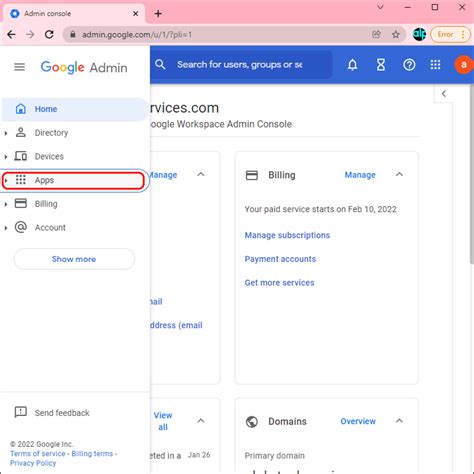Screen dimensions: 474x474
Task: Collapse the side panel arrow
Action: [444, 94]
